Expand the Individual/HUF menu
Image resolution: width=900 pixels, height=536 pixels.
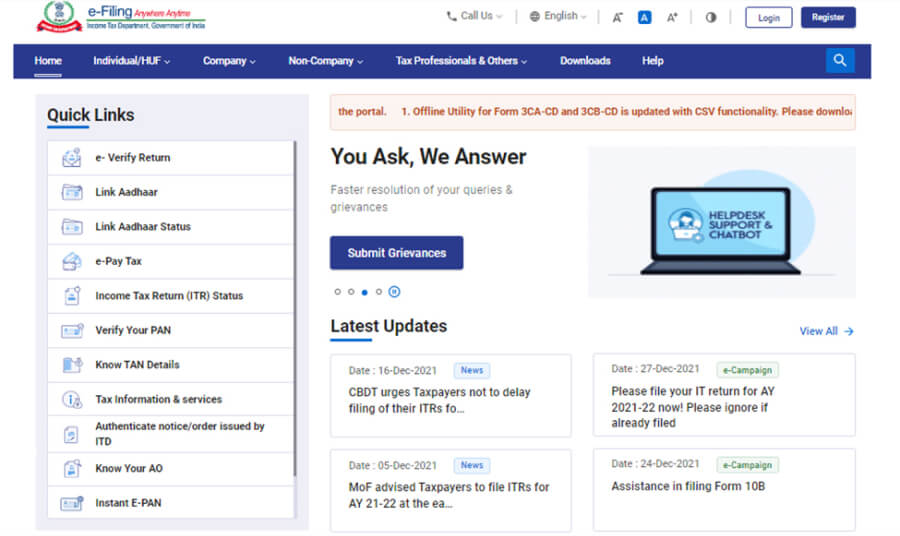pyautogui.click(x=131, y=61)
